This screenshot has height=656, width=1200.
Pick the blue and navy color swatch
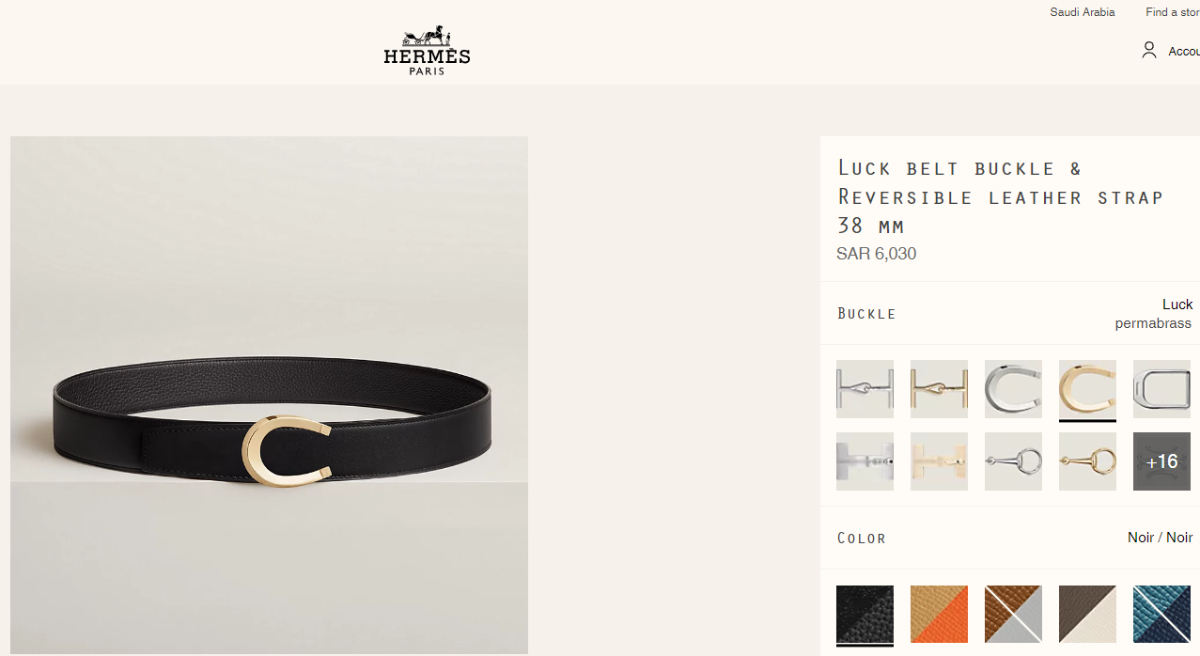1161,614
